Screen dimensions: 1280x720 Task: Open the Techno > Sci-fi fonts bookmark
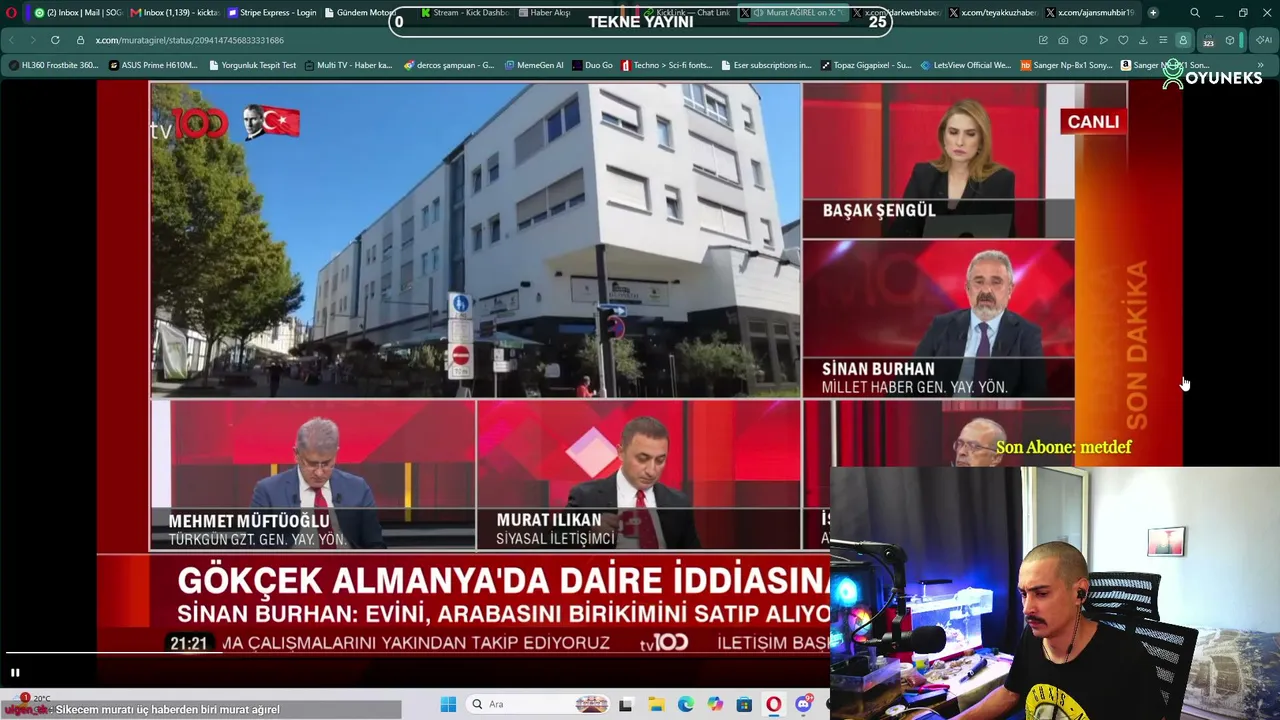tap(666, 65)
